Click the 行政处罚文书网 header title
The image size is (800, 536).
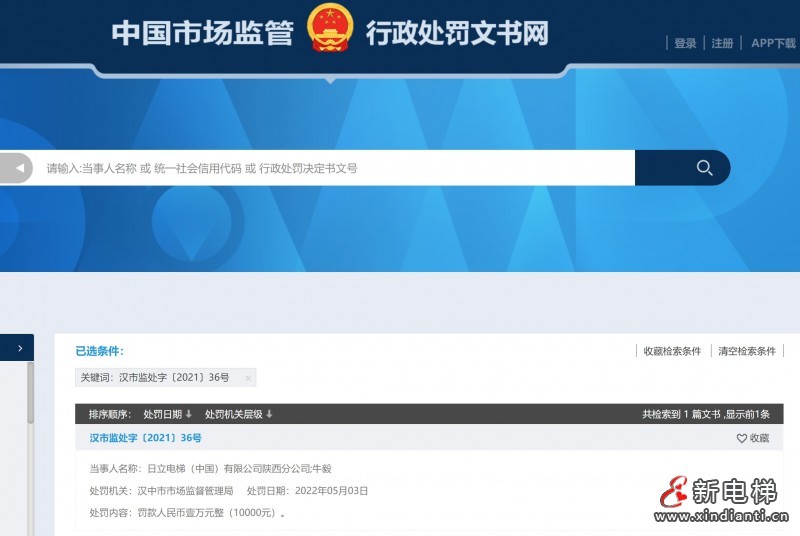(x=457, y=32)
